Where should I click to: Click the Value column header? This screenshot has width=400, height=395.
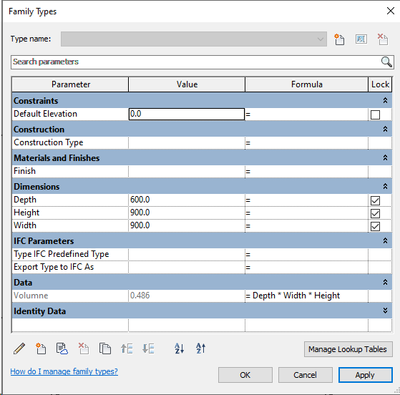coord(187,84)
